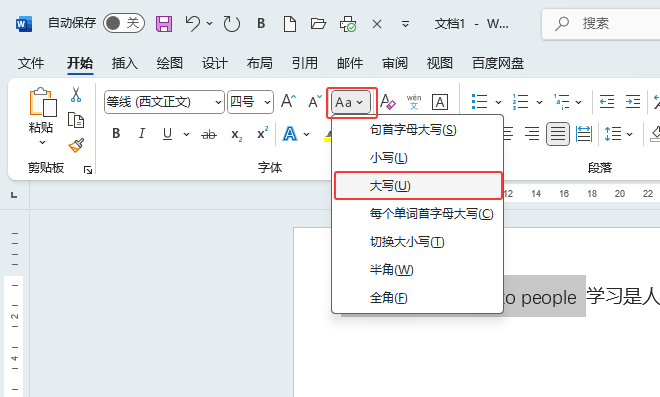Viewport: 660px width, 397px height.
Task: Click the multilevel list icon
Action: pyautogui.click(x=562, y=102)
